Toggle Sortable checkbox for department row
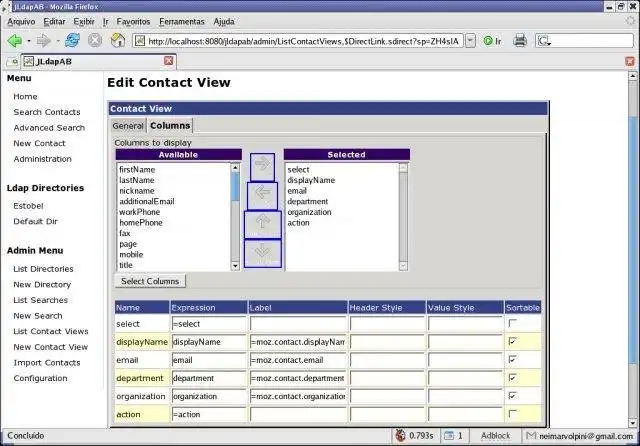This screenshot has width=640, height=446. pyautogui.click(x=512, y=377)
